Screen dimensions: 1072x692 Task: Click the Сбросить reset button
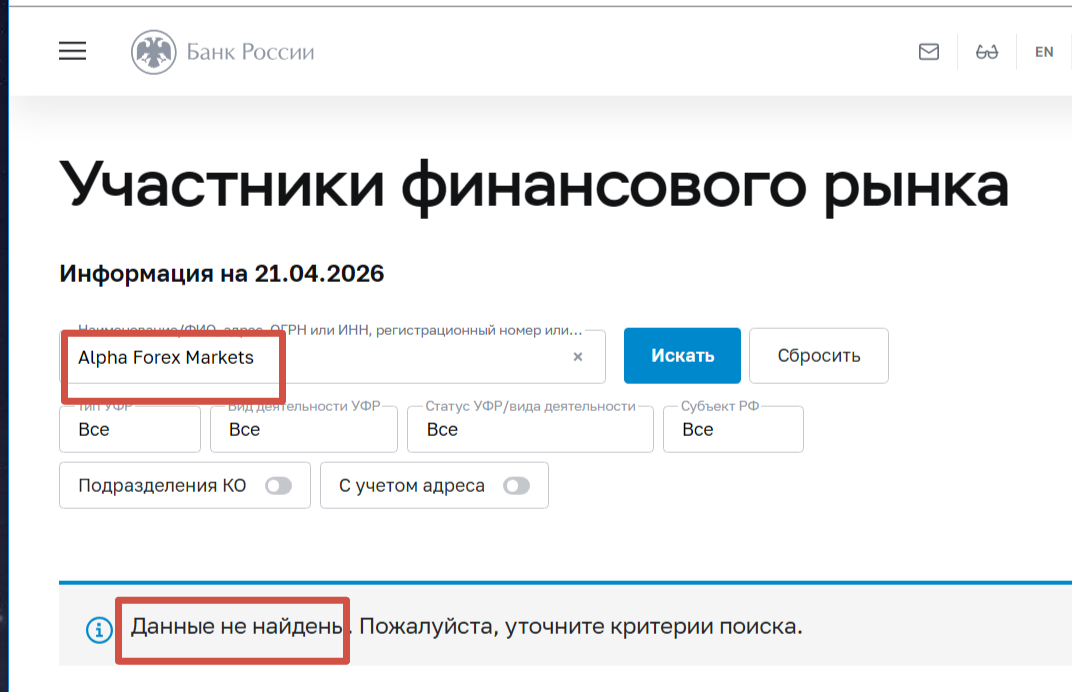pyautogui.click(x=818, y=356)
